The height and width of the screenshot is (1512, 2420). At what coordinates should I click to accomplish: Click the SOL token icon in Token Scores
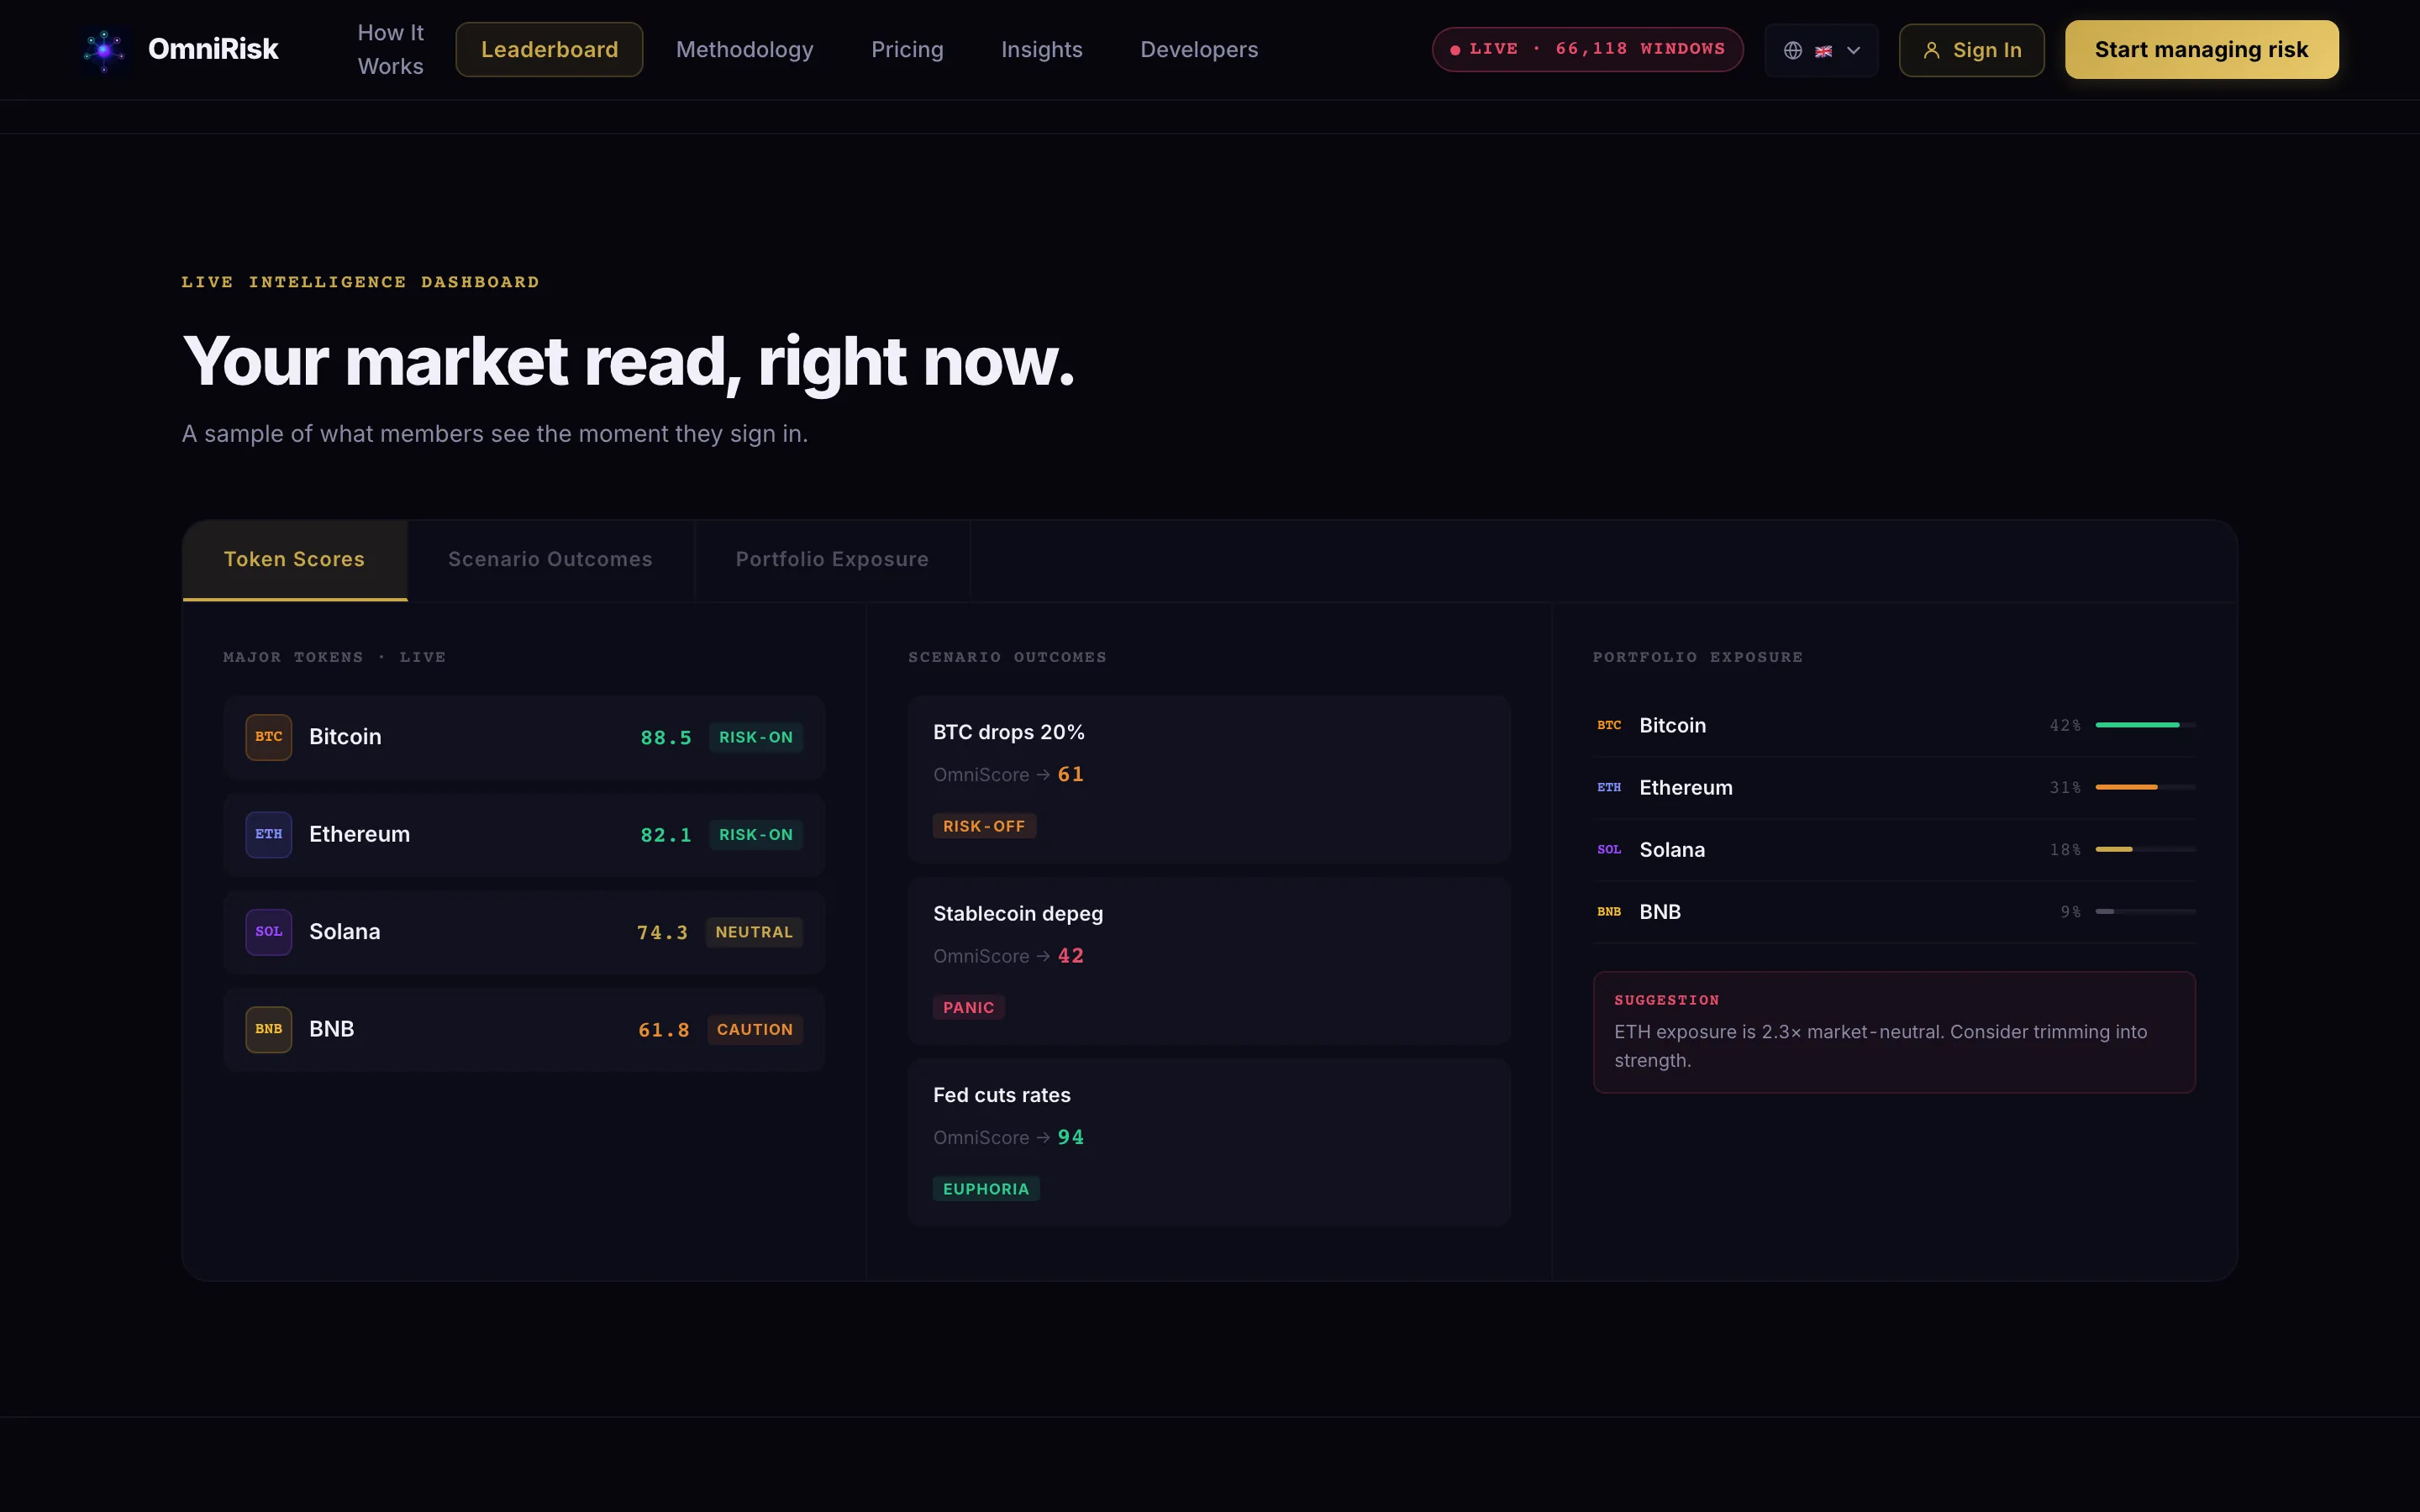click(269, 932)
